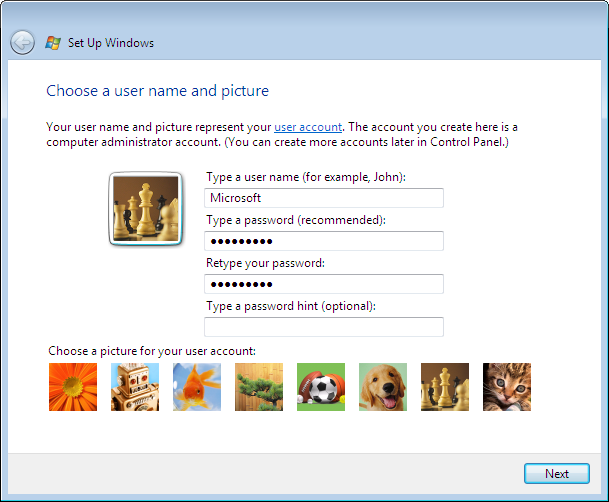Click into the password field
This screenshot has width=609, height=502.
[x=324, y=241]
